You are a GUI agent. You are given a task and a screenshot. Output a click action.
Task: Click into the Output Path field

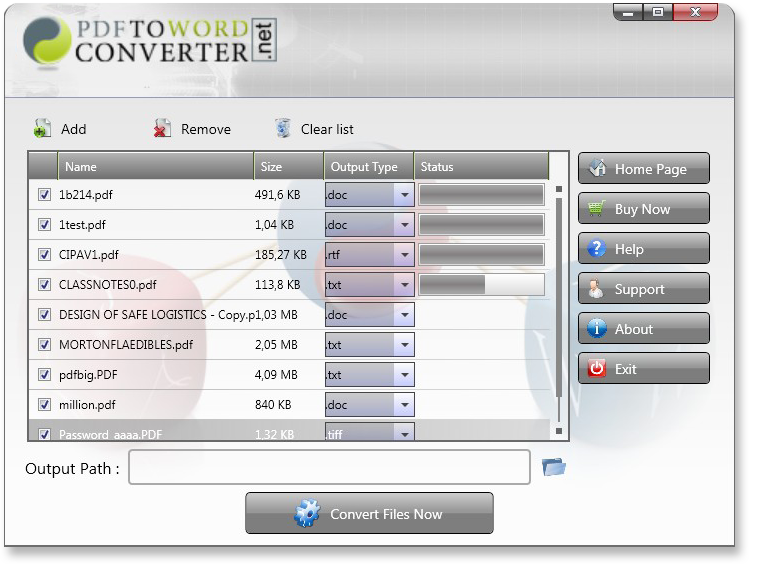pos(329,467)
